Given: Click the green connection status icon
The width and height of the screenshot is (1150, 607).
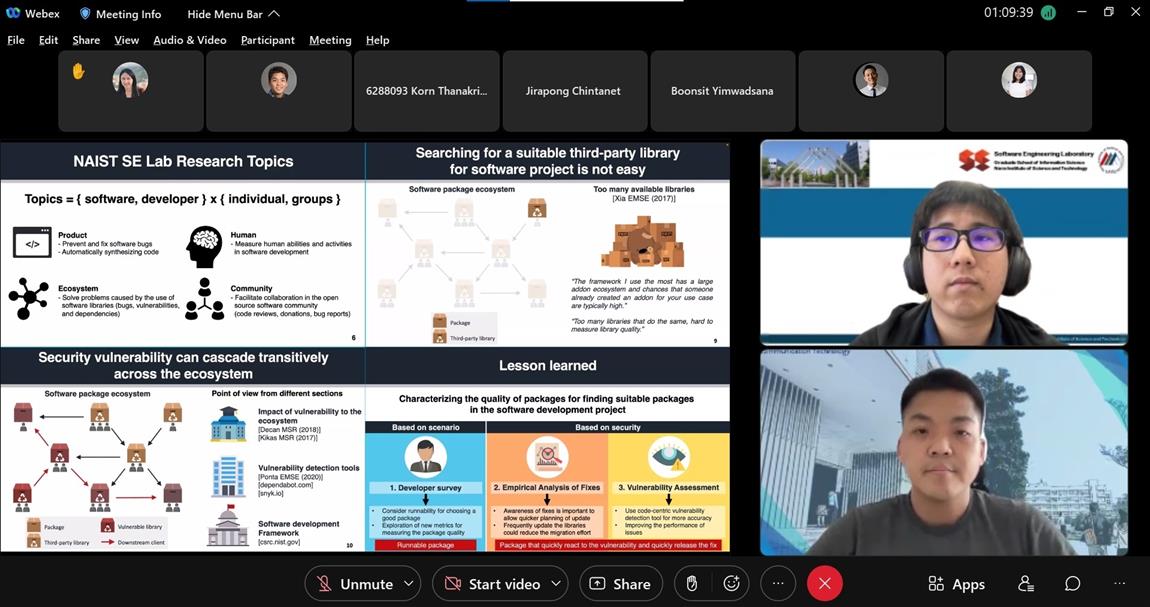Looking at the screenshot, I should pyautogui.click(x=1048, y=13).
